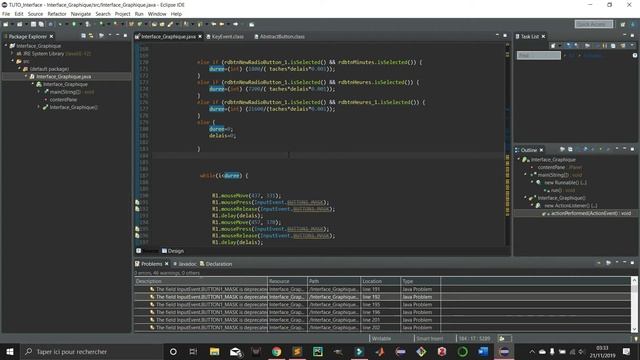Switch to the AbstractButton.class editor tab
Image resolution: width=640 pixels, height=360 pixels.
pyautogui.click(x=282, y=36)
